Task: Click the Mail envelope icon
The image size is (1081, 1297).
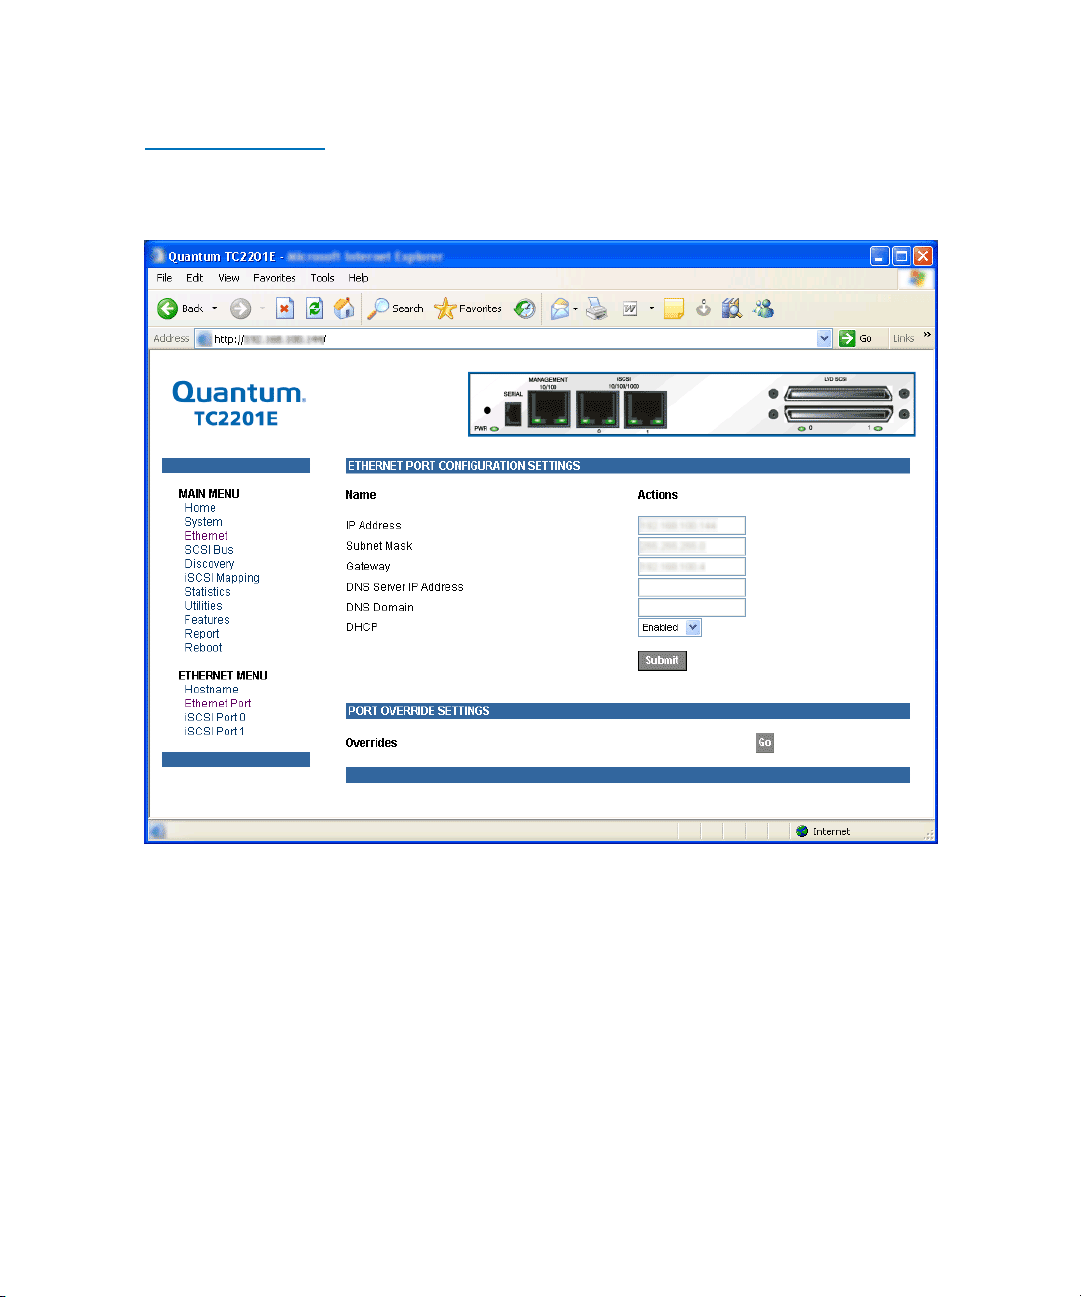Action: click(x=560, y=309)
